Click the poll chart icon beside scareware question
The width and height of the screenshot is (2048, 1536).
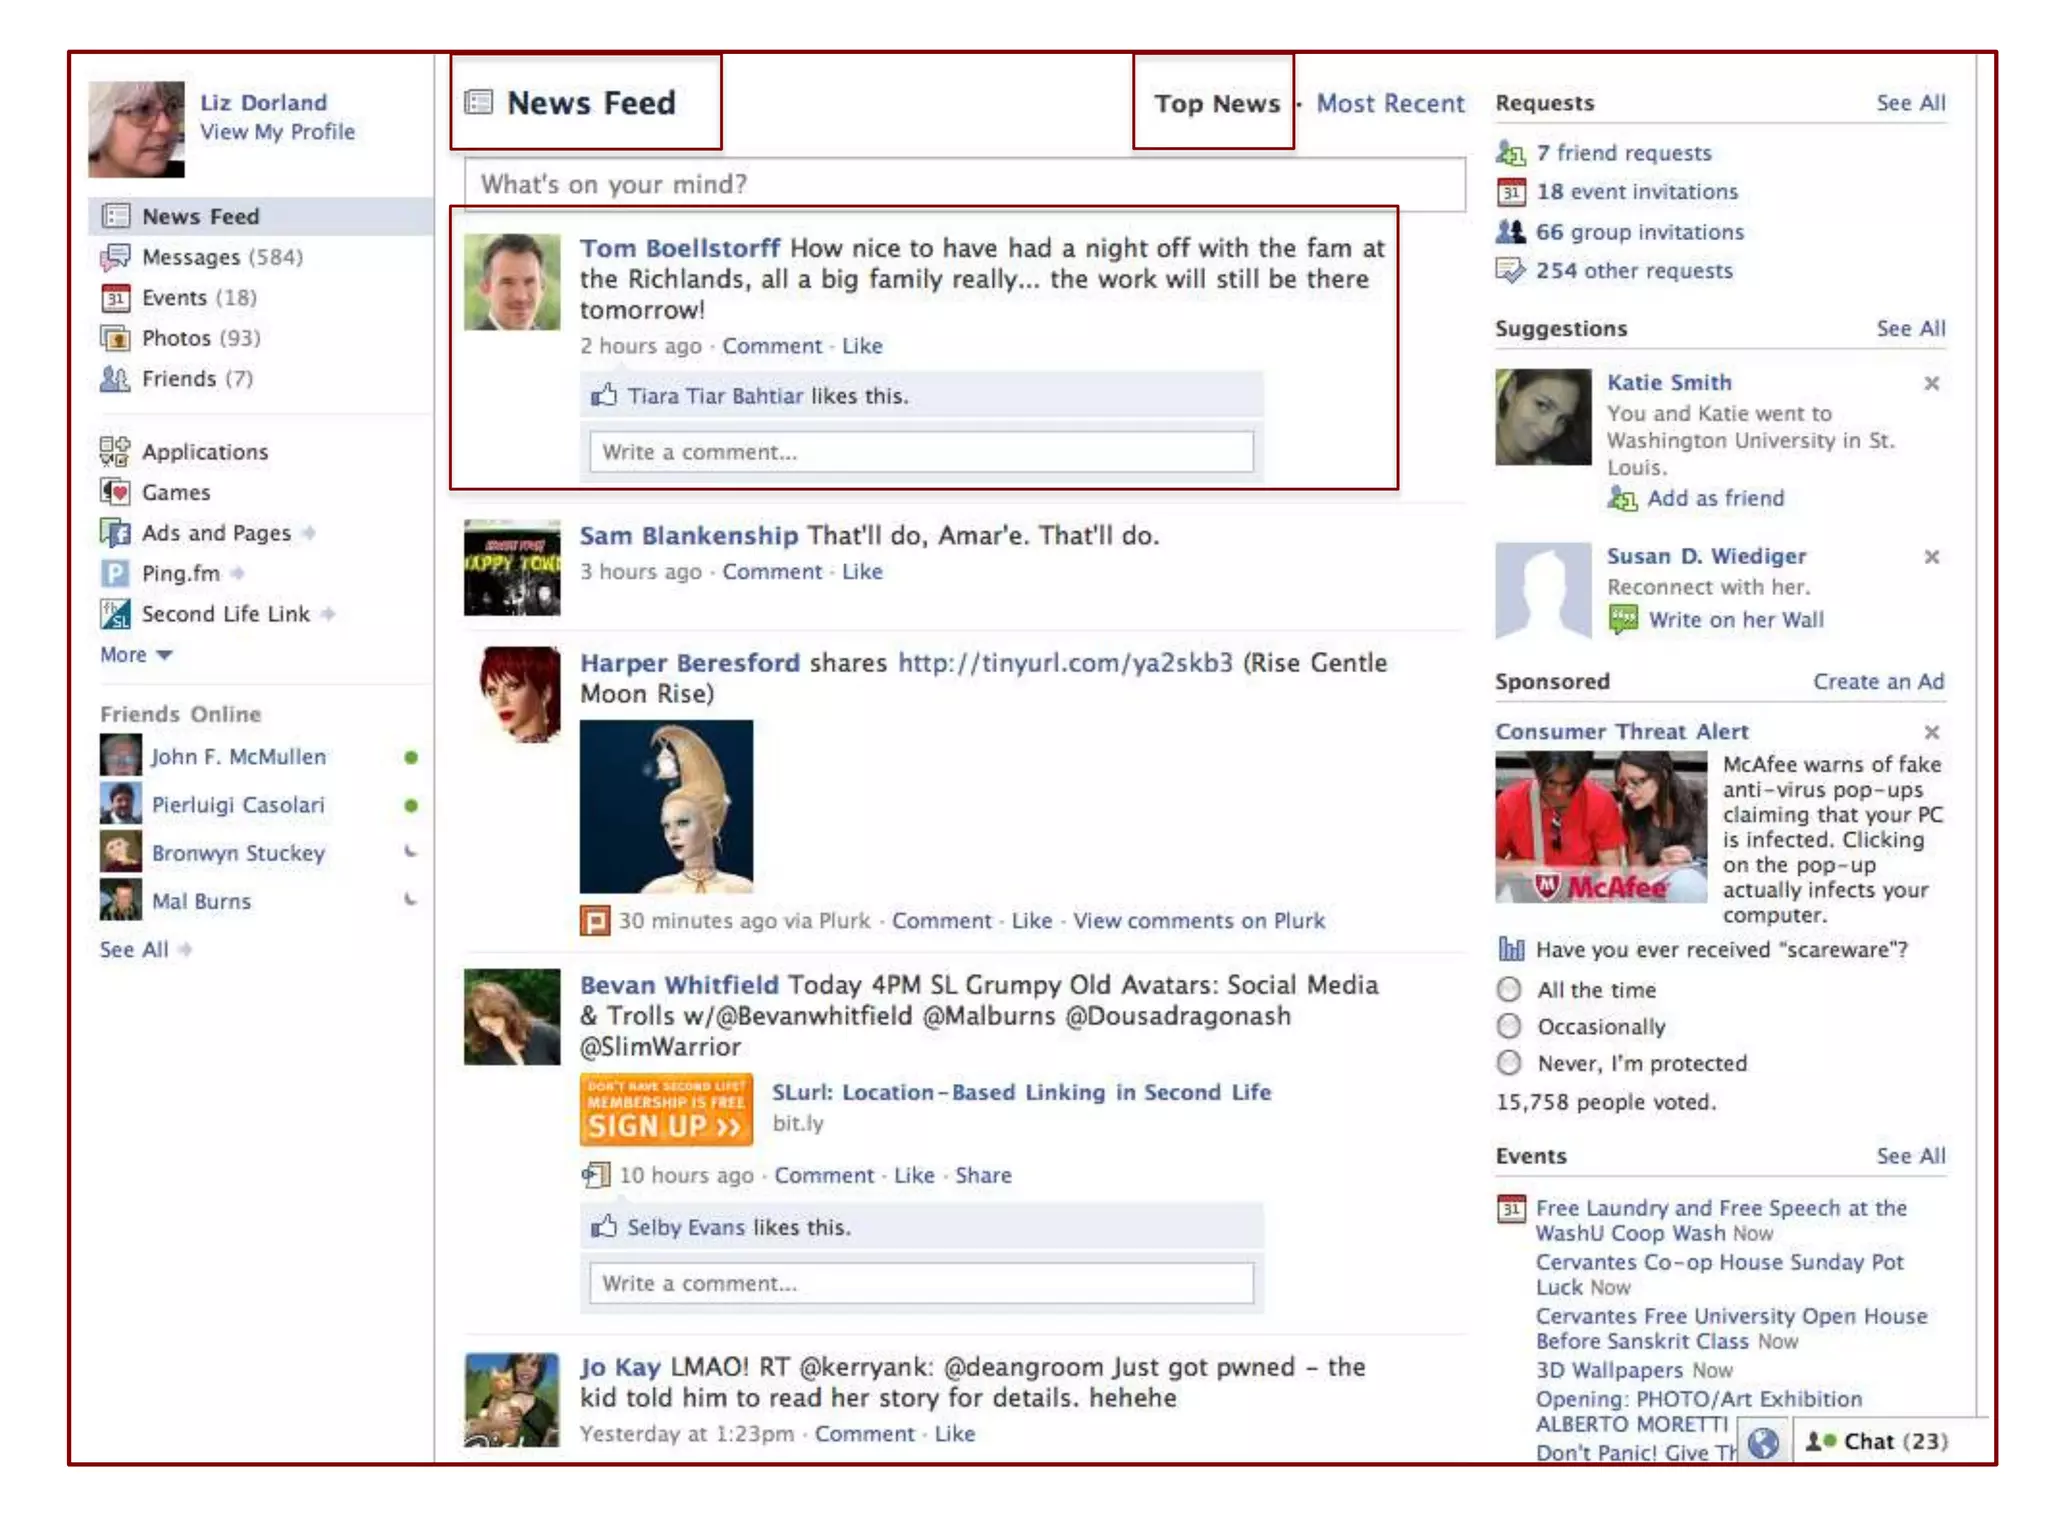coord(1511,949)
